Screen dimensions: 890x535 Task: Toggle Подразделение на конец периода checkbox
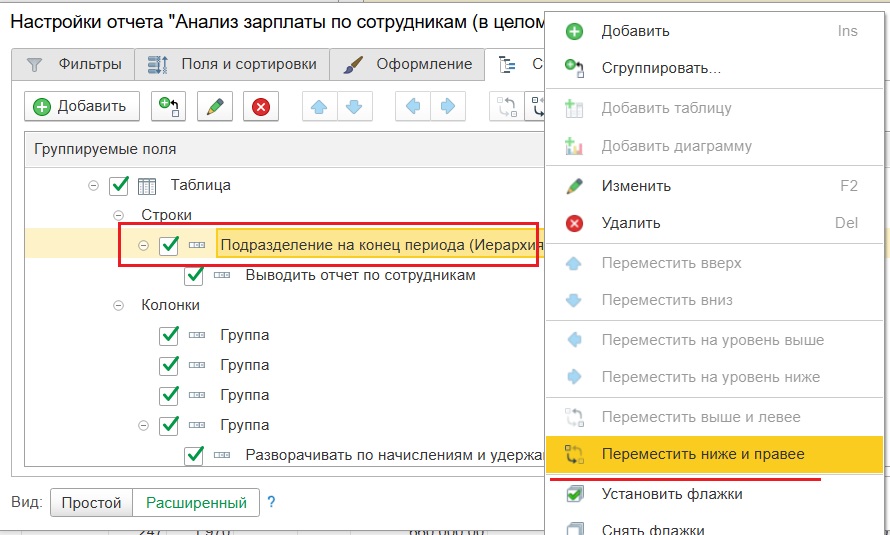(169, 245)
